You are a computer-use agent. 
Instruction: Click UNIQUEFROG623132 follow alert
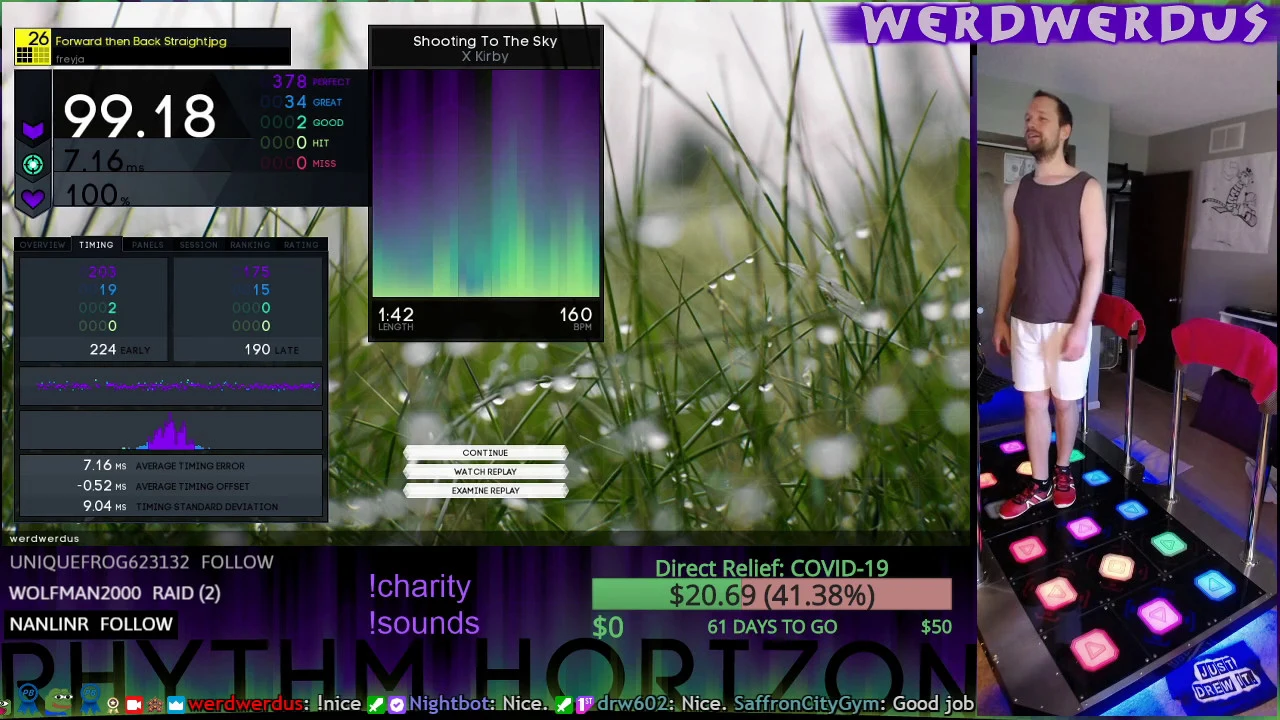(141, 562)
